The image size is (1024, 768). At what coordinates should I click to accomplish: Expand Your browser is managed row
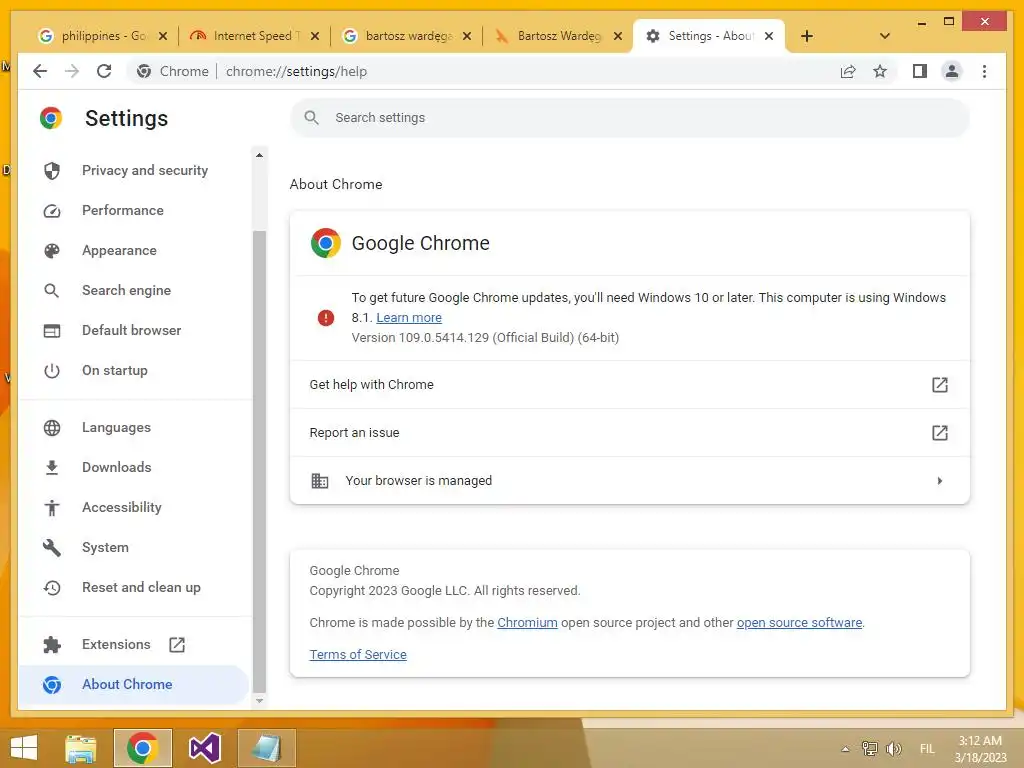[630, 481]
